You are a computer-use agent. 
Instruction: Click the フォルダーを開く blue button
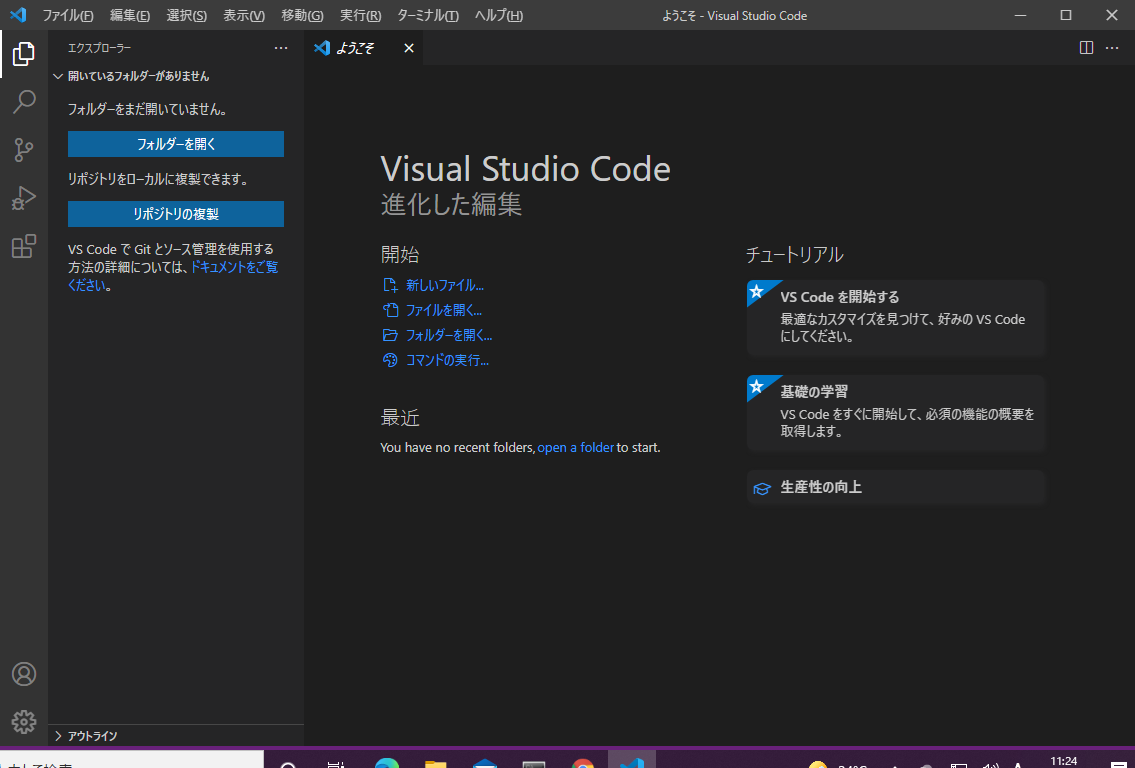tap(176, 144)
